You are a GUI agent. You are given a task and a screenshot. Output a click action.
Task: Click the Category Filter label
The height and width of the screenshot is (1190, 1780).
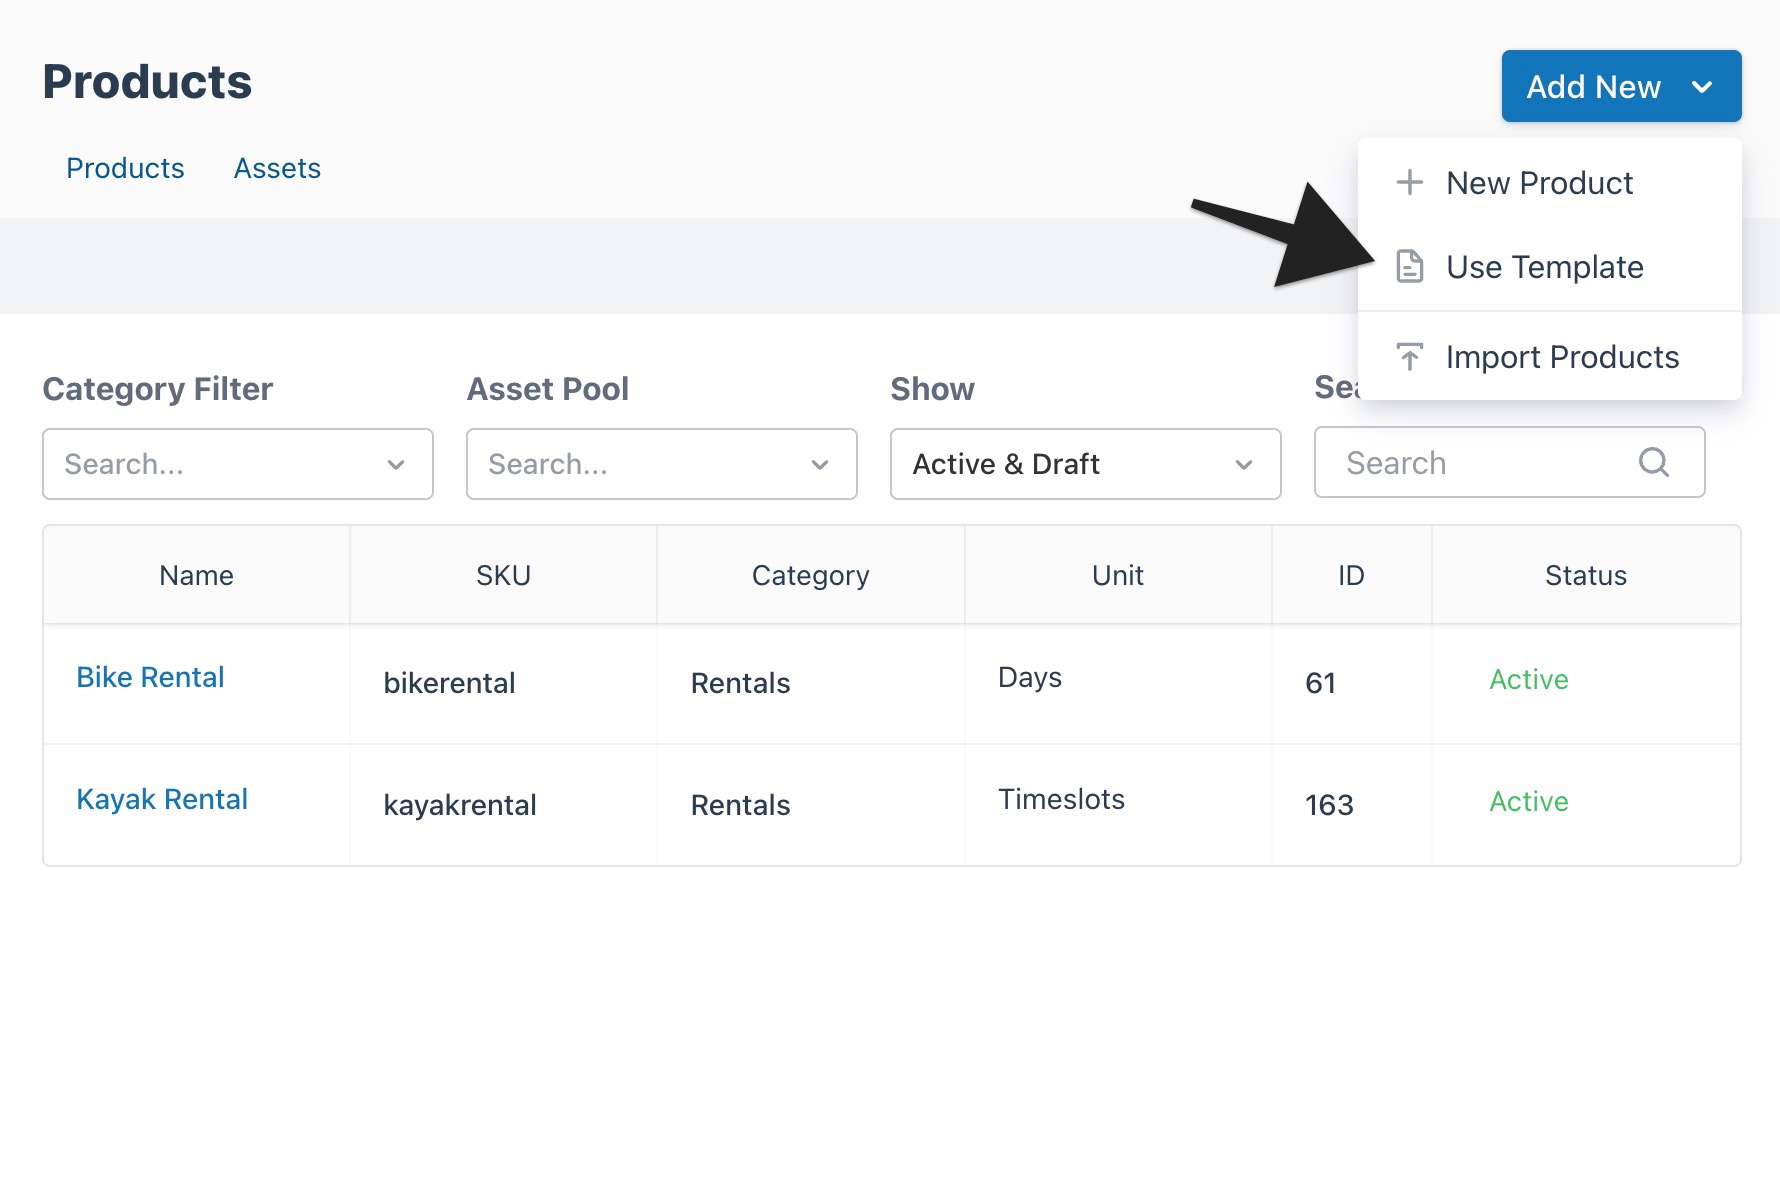click(158, 389)
